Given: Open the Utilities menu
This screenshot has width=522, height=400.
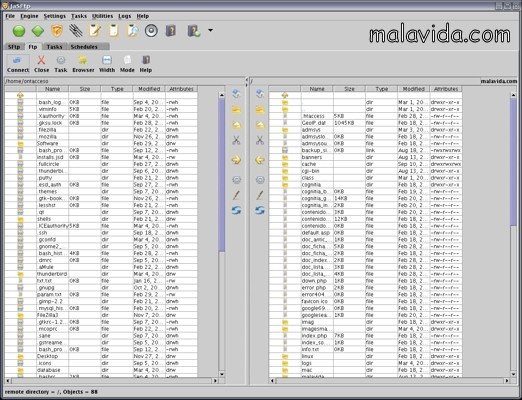Looking at the screenshot, I should (x=102, y=16).
